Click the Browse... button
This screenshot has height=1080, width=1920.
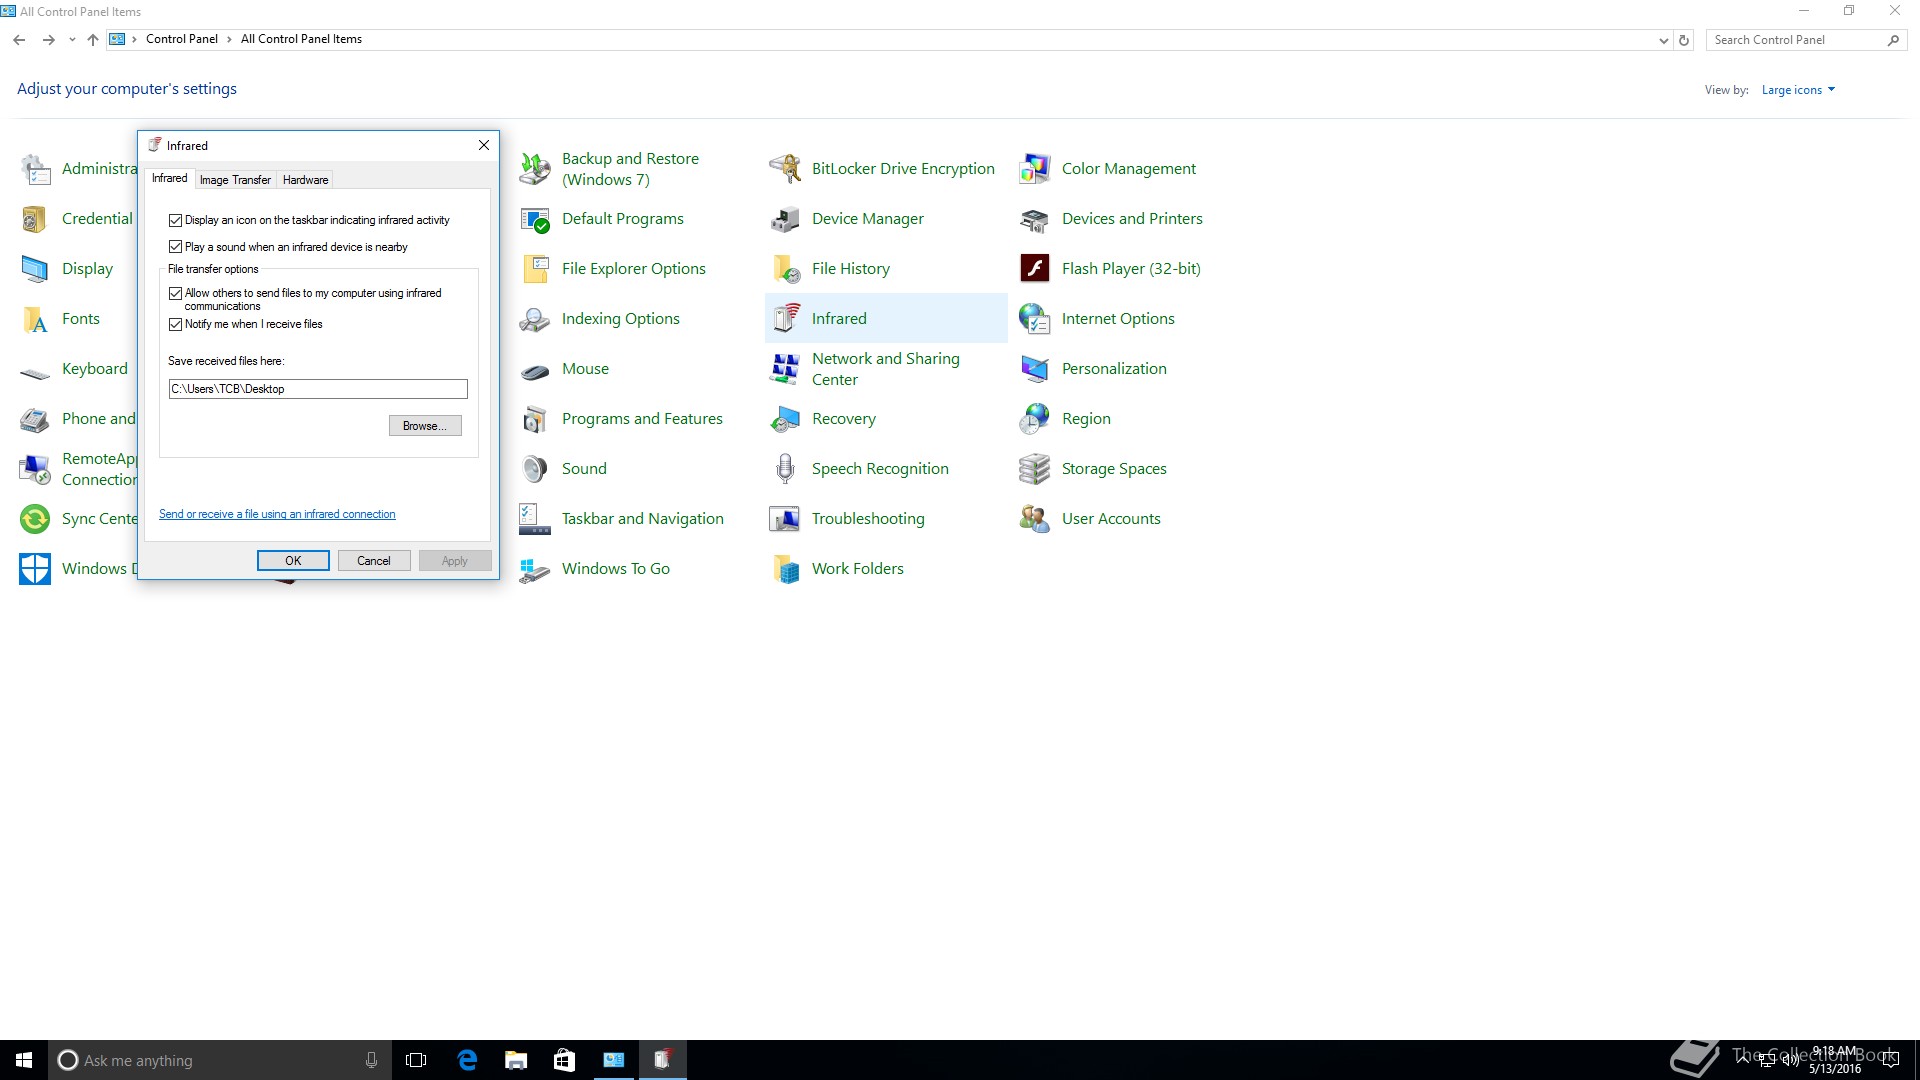coord(425,426)
